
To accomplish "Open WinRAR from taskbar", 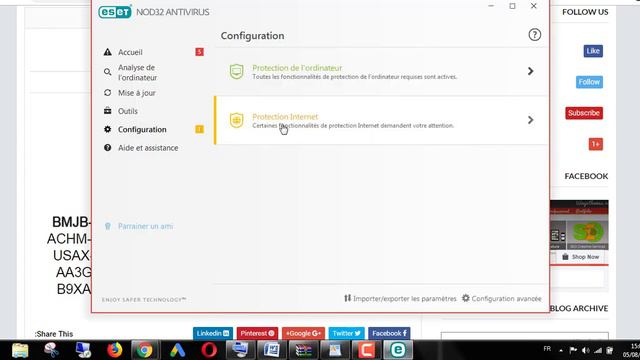I will pos(303,350).
